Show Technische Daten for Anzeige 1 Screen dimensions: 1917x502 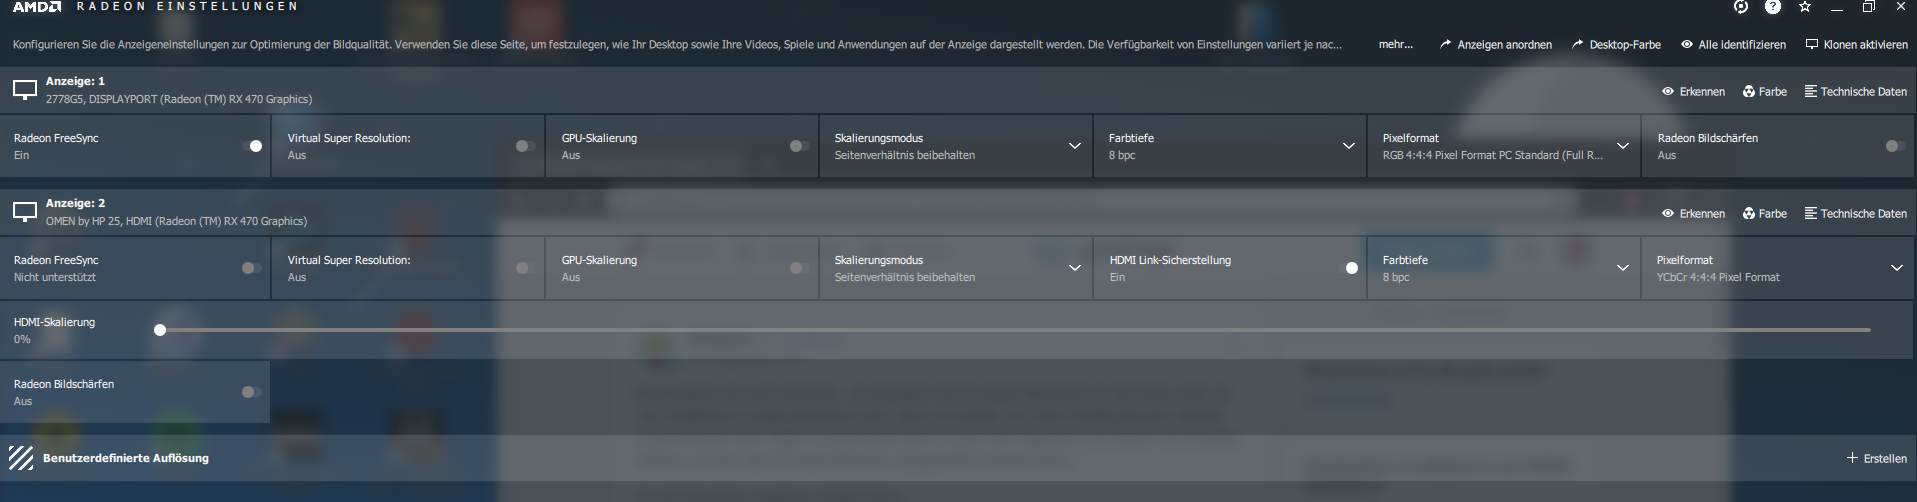coord(1856,91)
